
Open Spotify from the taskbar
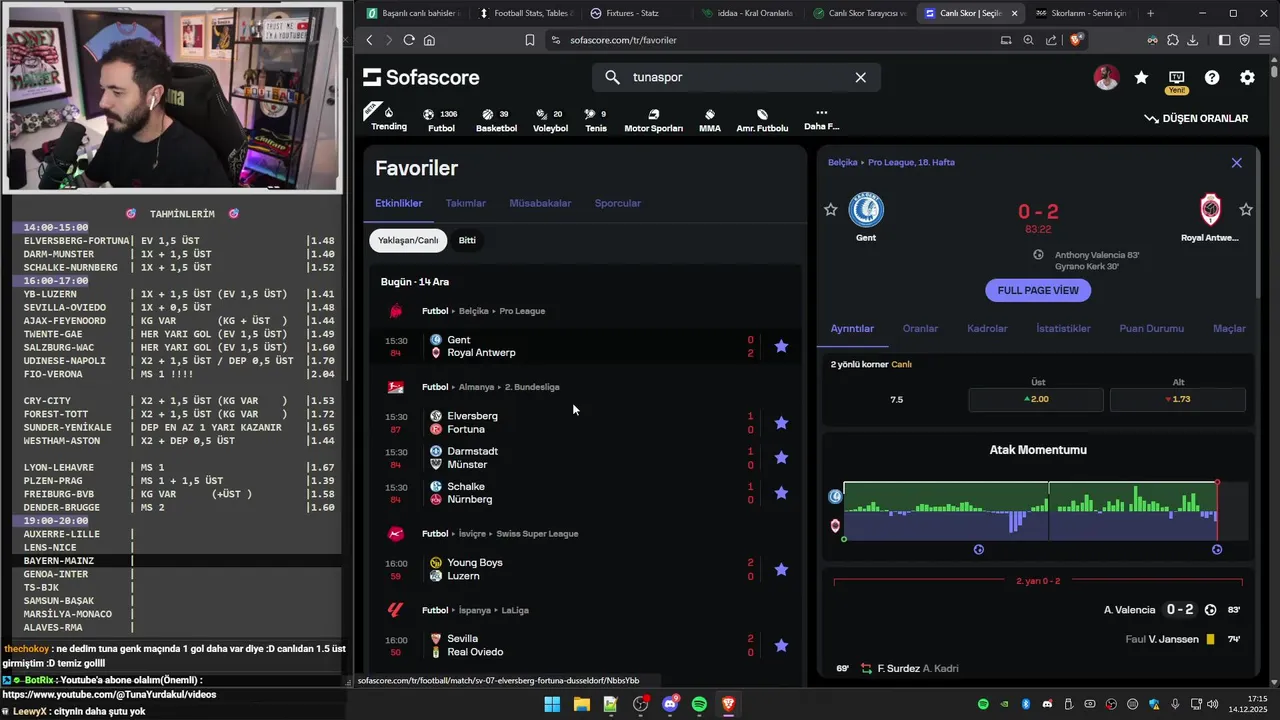pyautogui.click(x=699, y=704)
